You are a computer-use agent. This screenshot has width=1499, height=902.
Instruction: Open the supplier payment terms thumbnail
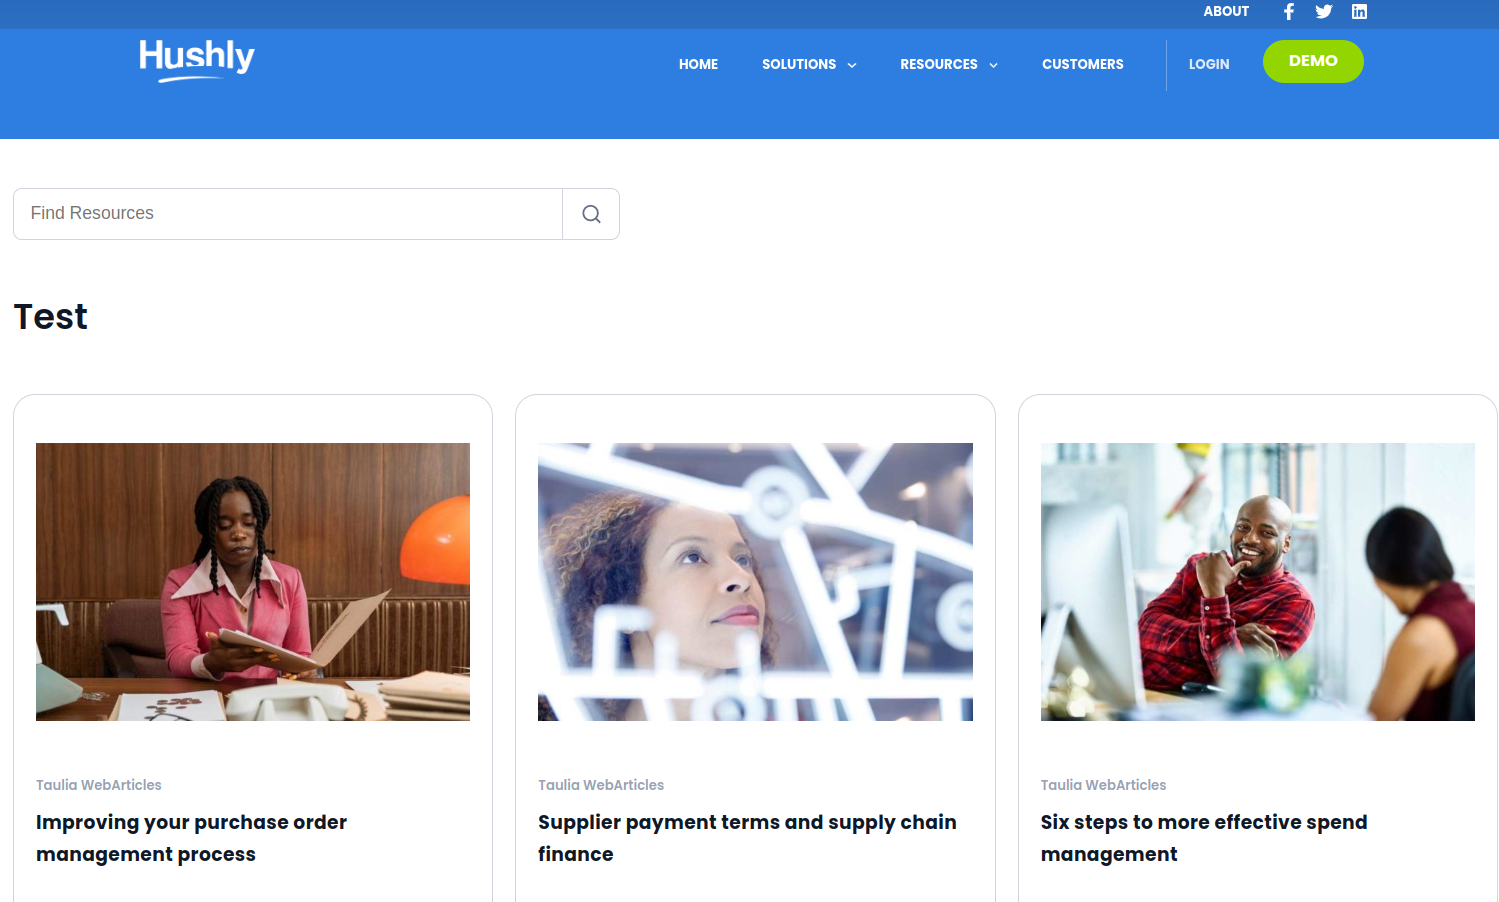[x=755, y=582]
